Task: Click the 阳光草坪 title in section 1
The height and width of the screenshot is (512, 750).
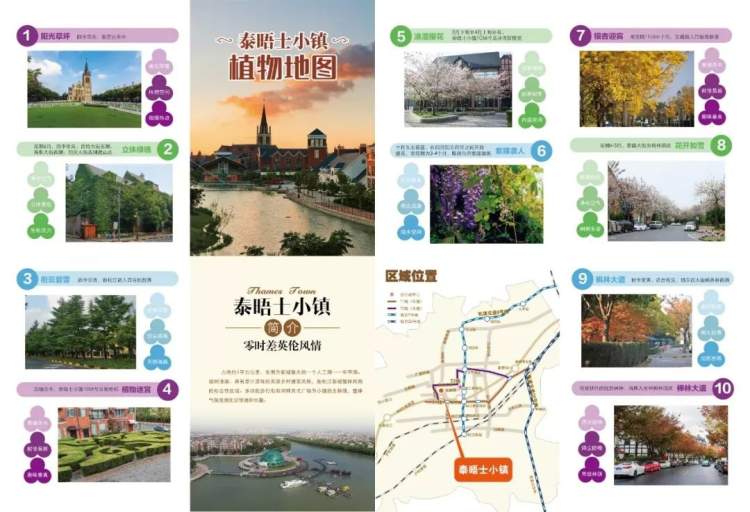Action: (x=55, y=36)
